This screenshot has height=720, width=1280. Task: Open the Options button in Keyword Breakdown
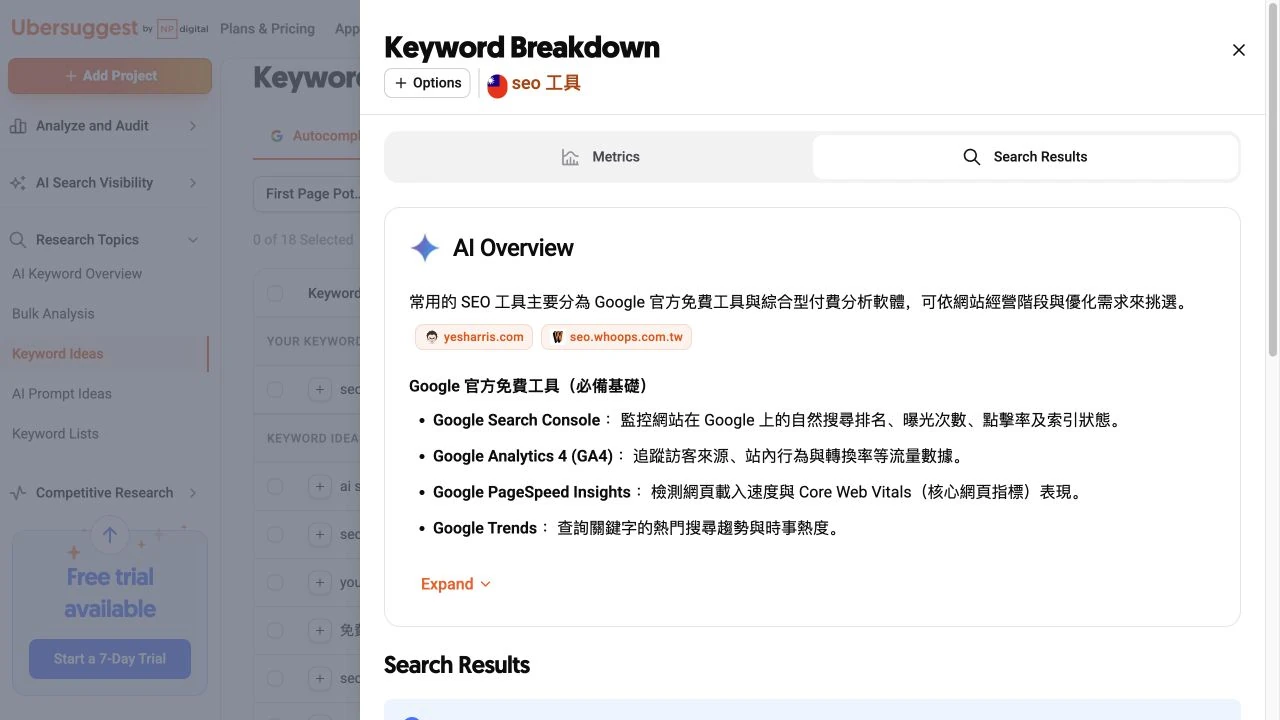427,83
